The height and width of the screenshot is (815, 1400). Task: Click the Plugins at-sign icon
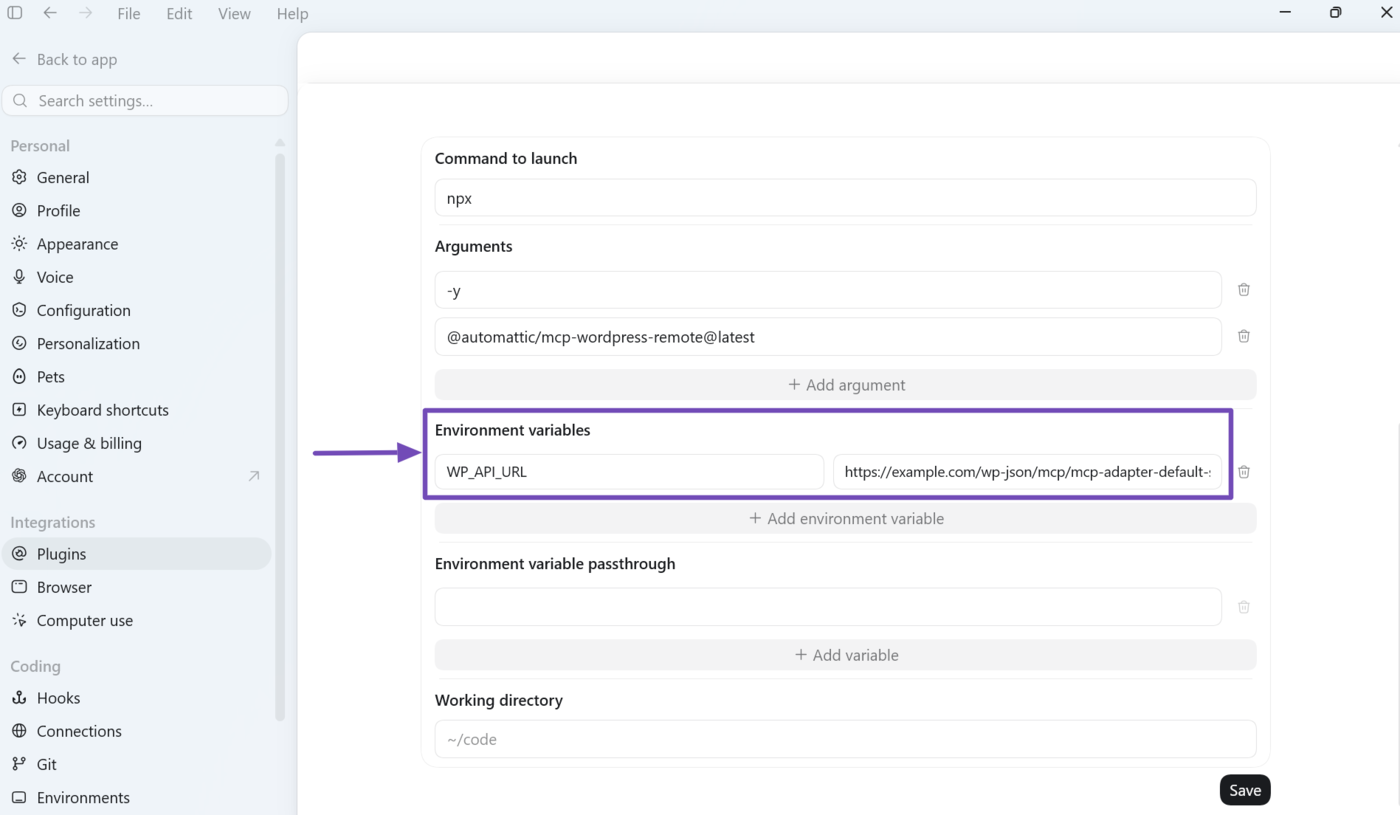[x=19, y=554]
